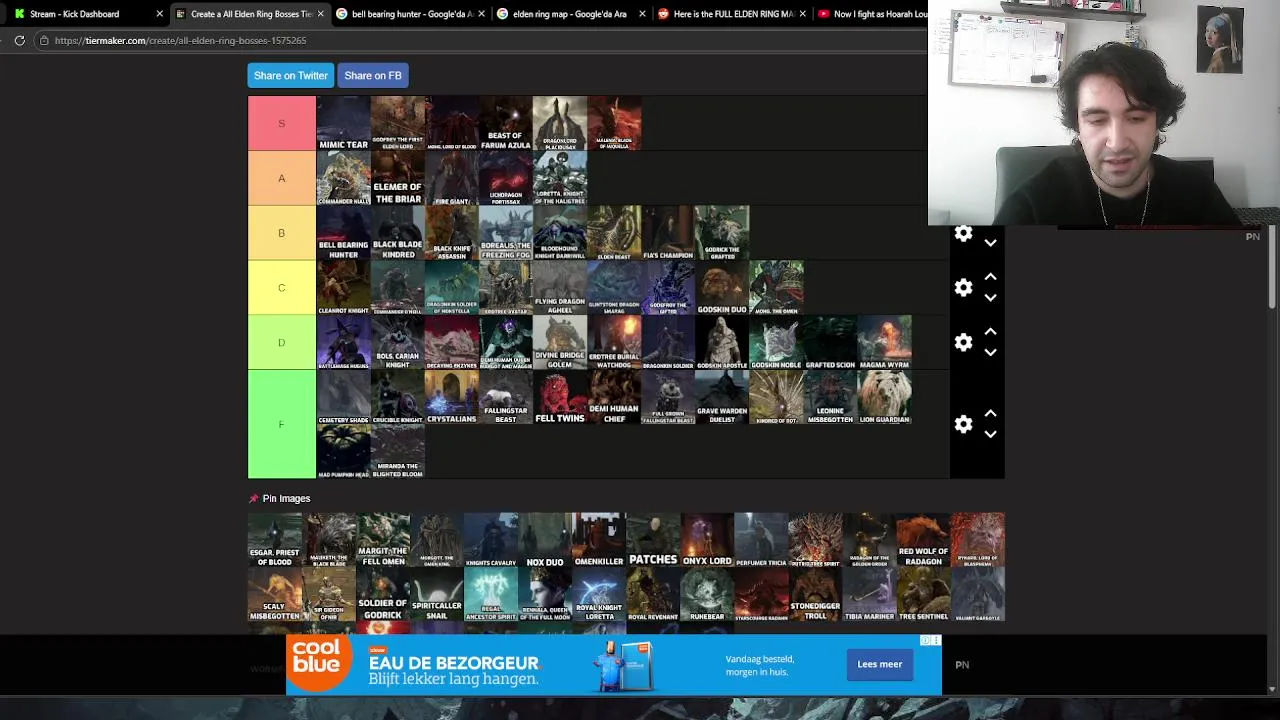Open settings gear for tier B row
Image resolution: width=1280 pixels, height=720 pixels.
click(963, 234)
